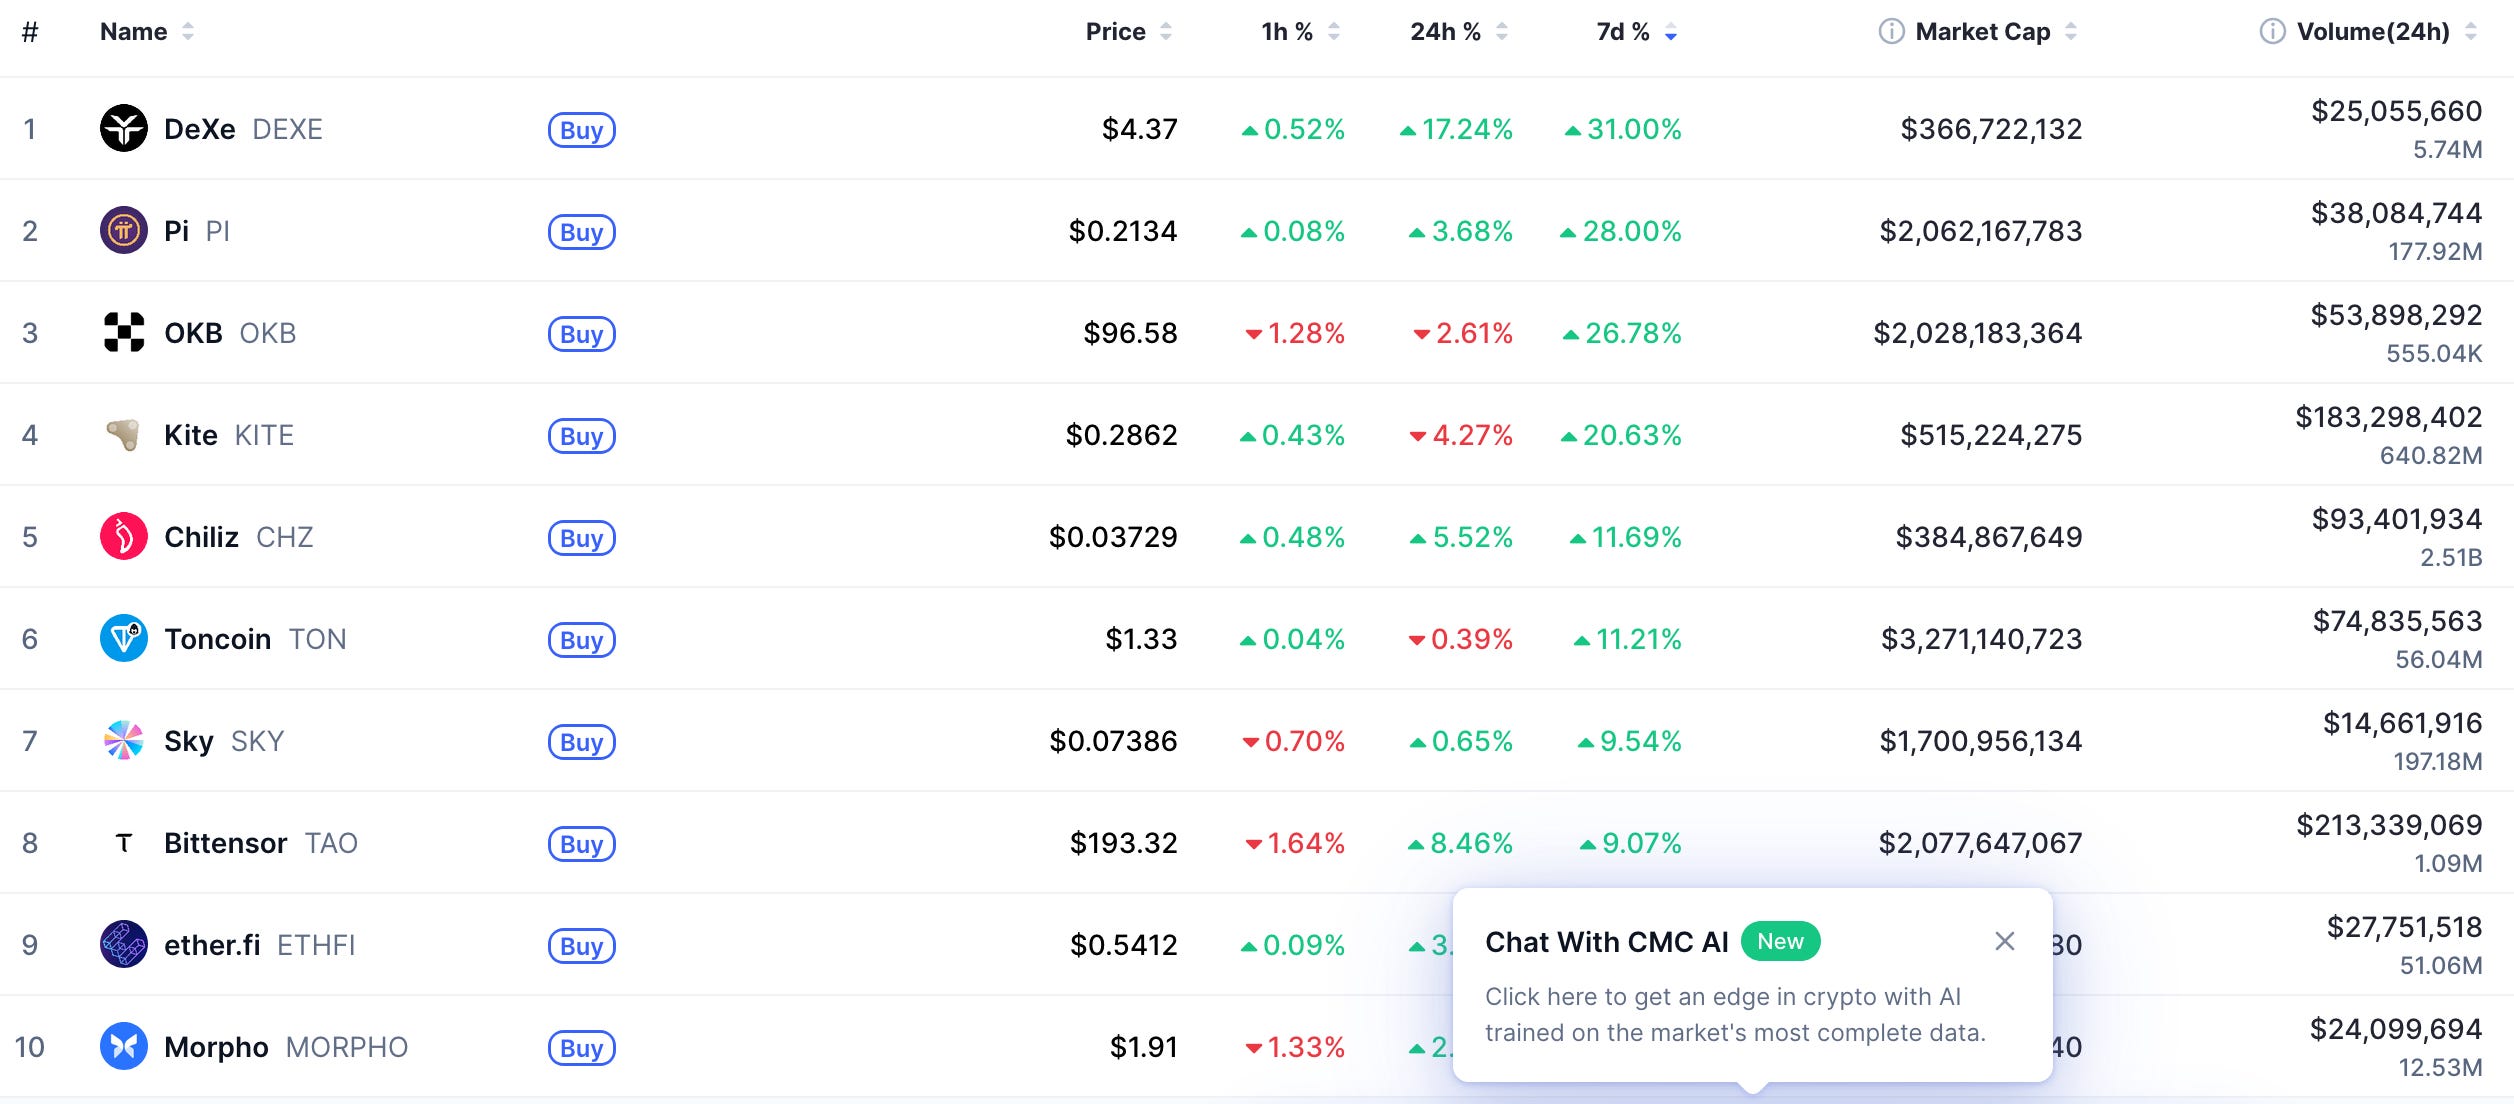The width and height of the screenshot is (2514, 1104).
Task: Click the DeXe coin logo icon
Action: tap(124, 128)
